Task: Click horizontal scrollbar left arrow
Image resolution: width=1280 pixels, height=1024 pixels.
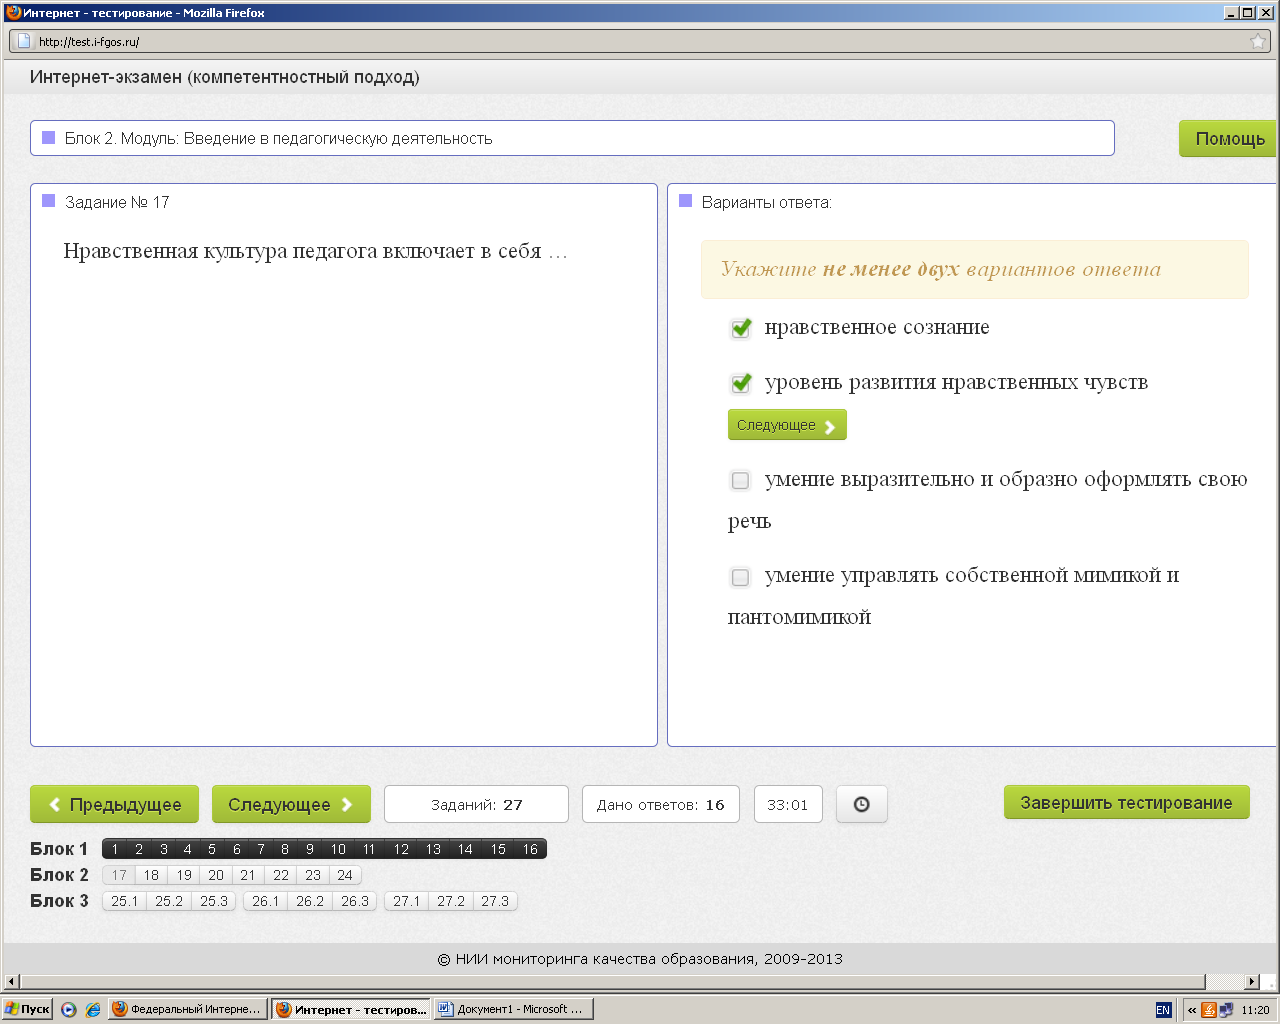Action: [11, 982]
